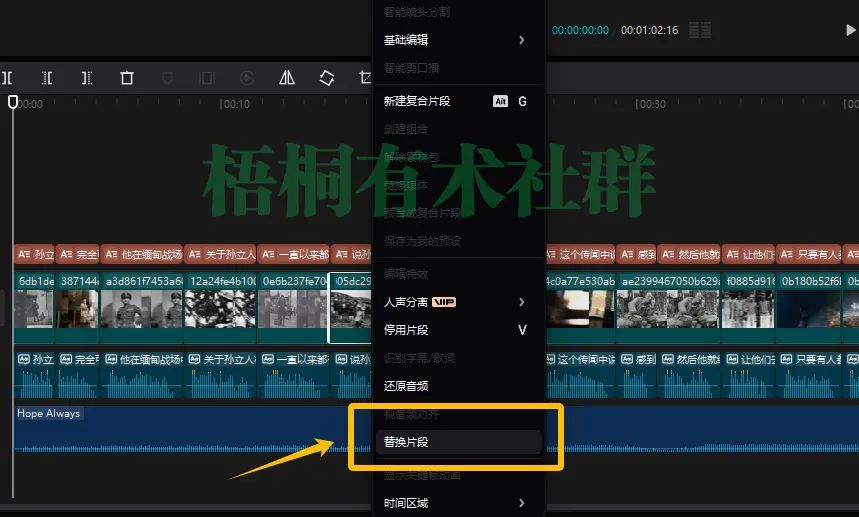
Task: Select the subtitle clip 然后他就
Action: point(689,254)
